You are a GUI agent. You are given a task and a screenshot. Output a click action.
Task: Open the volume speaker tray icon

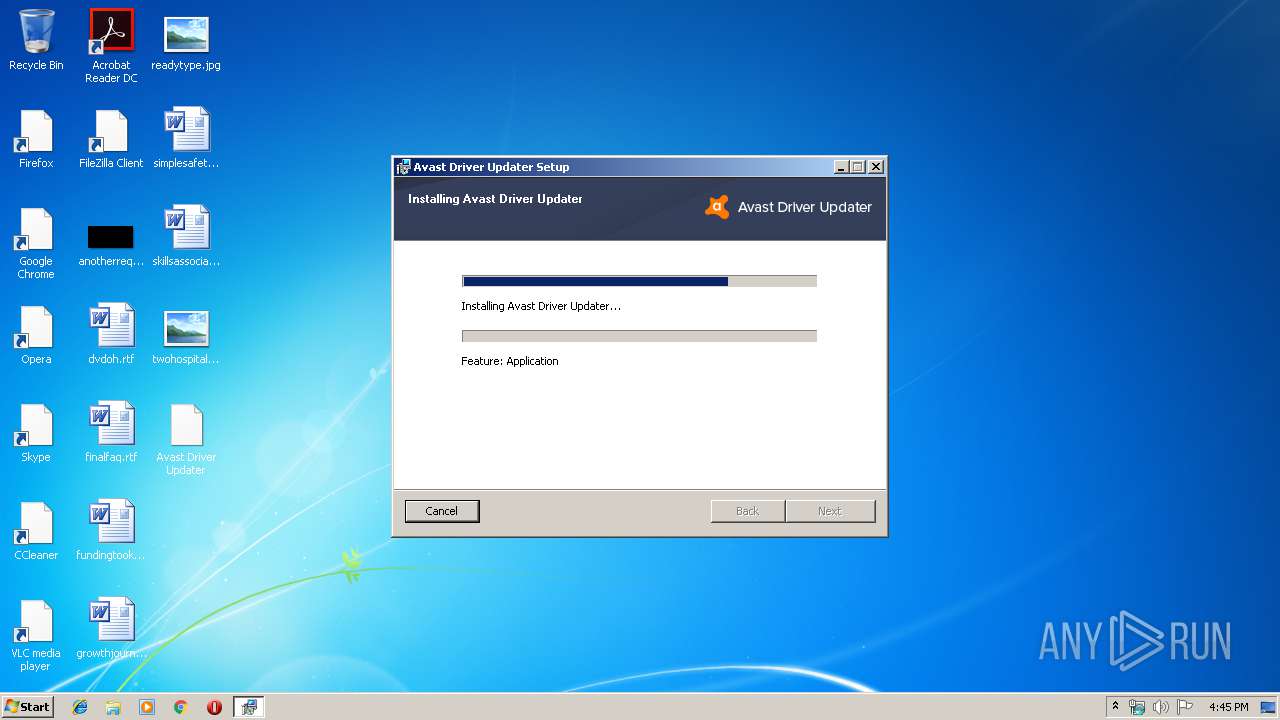point(1160,707)
